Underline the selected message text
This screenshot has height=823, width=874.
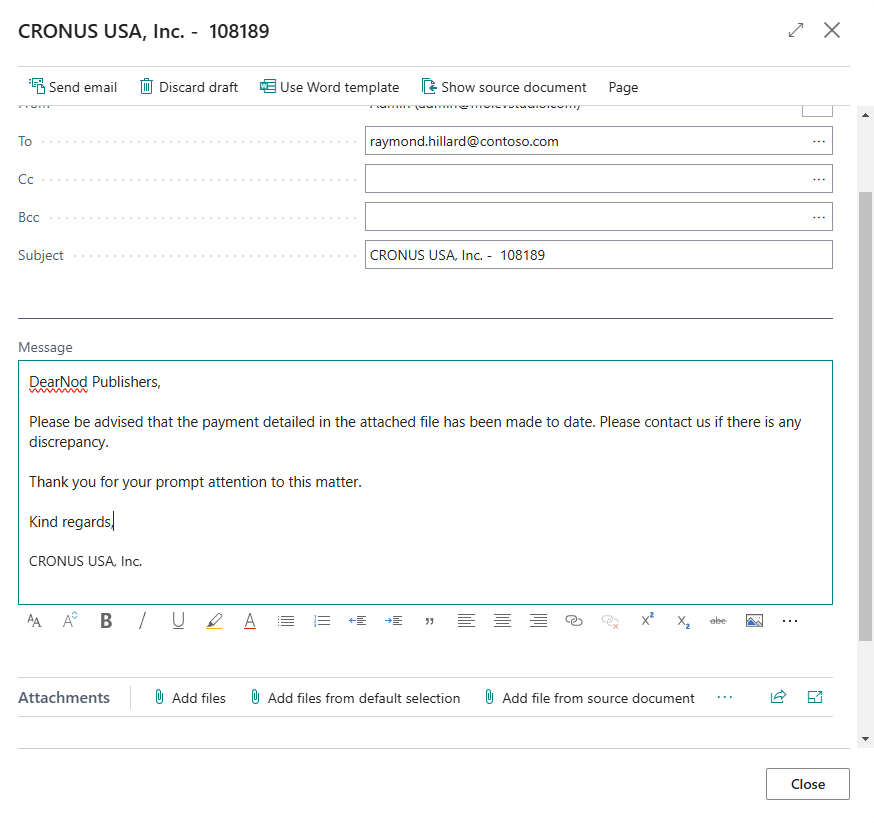point(178,620)
